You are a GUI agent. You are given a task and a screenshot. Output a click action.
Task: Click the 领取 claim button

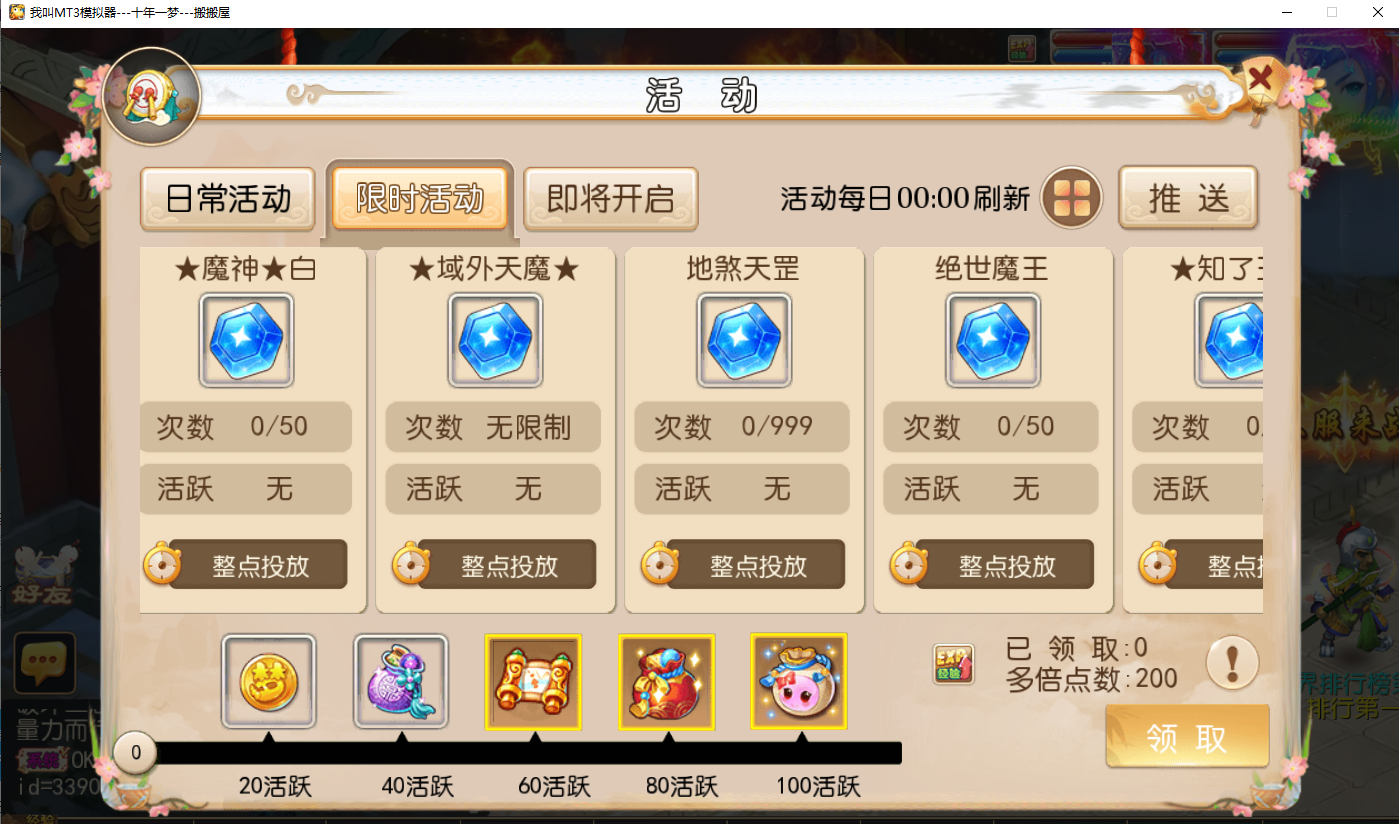point(1187,737)
